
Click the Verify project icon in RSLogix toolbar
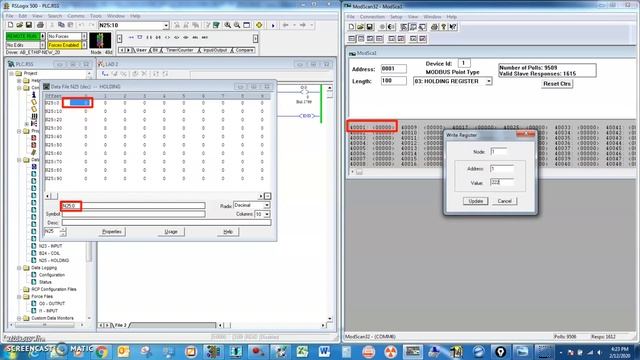(x=216, y=25)
